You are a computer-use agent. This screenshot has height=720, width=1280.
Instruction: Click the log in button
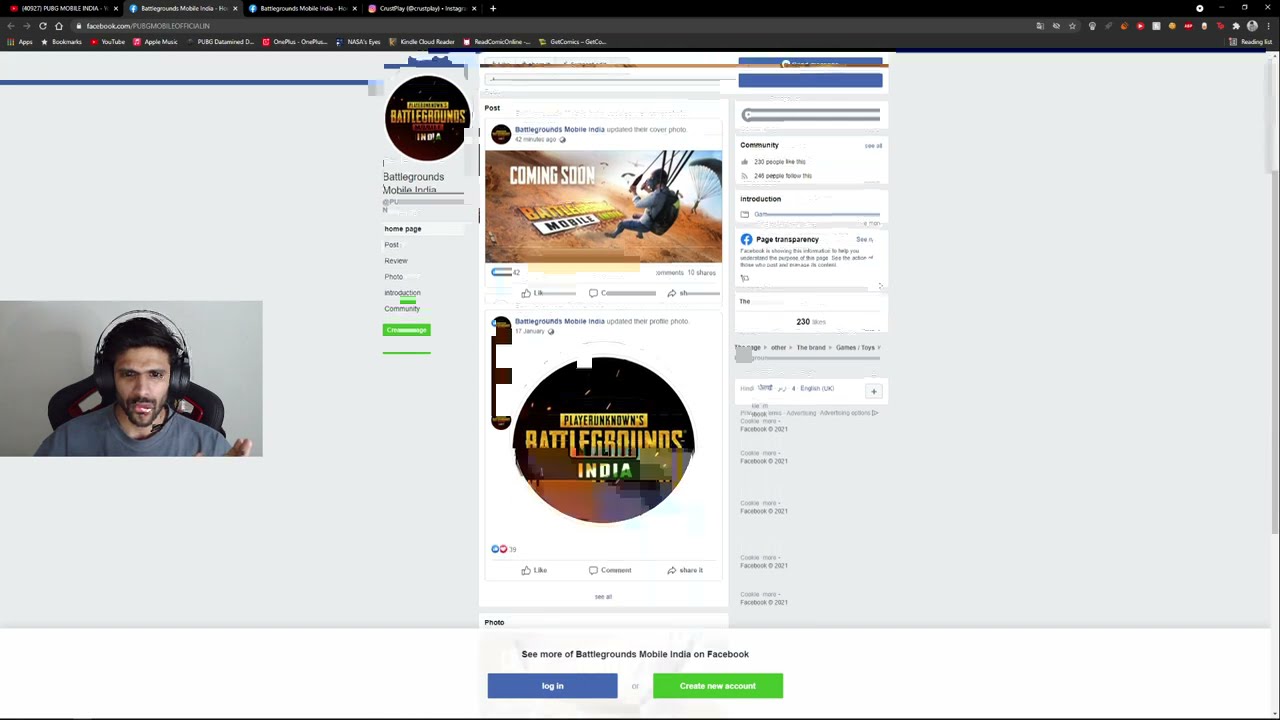tap(552, 686)
